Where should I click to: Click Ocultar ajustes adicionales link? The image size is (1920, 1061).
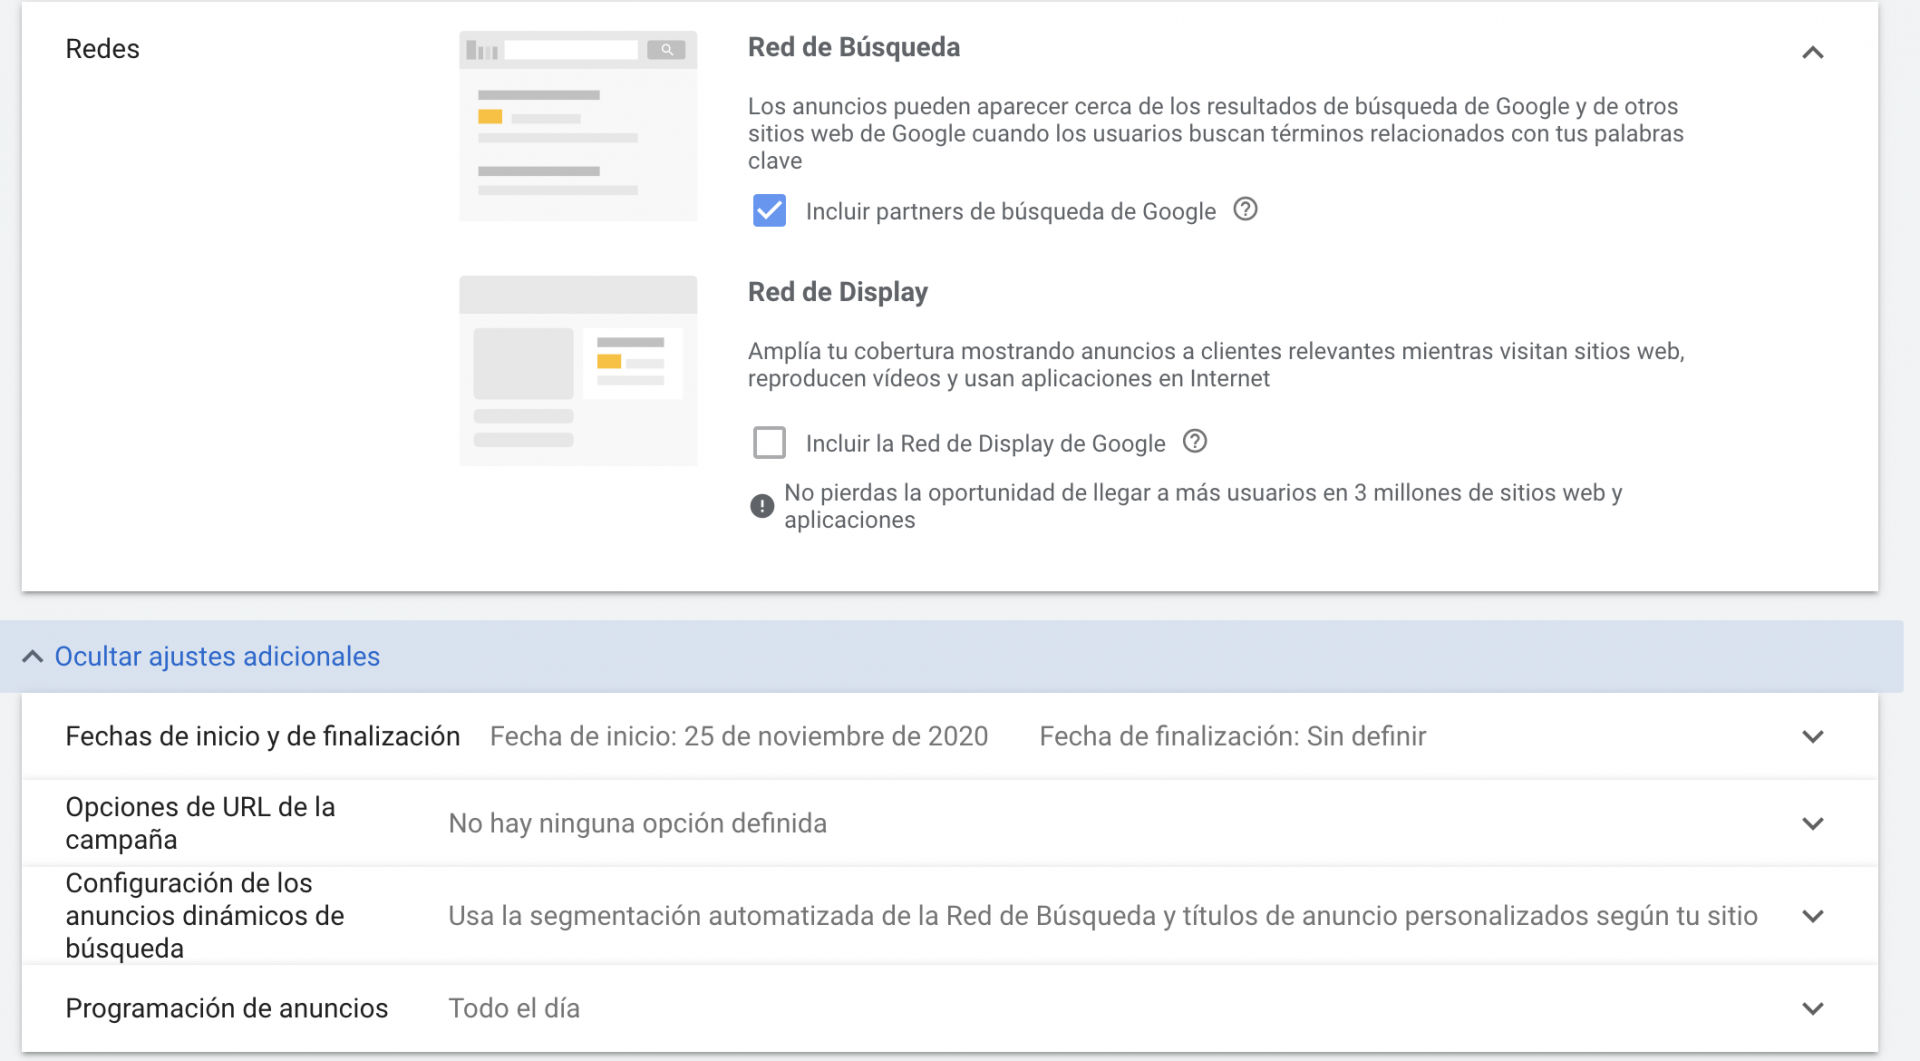point(217,656)
